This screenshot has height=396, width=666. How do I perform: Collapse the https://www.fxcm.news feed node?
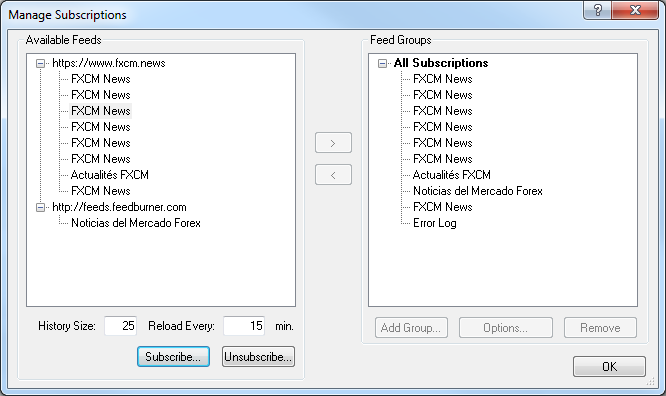[x=40, y=64]
